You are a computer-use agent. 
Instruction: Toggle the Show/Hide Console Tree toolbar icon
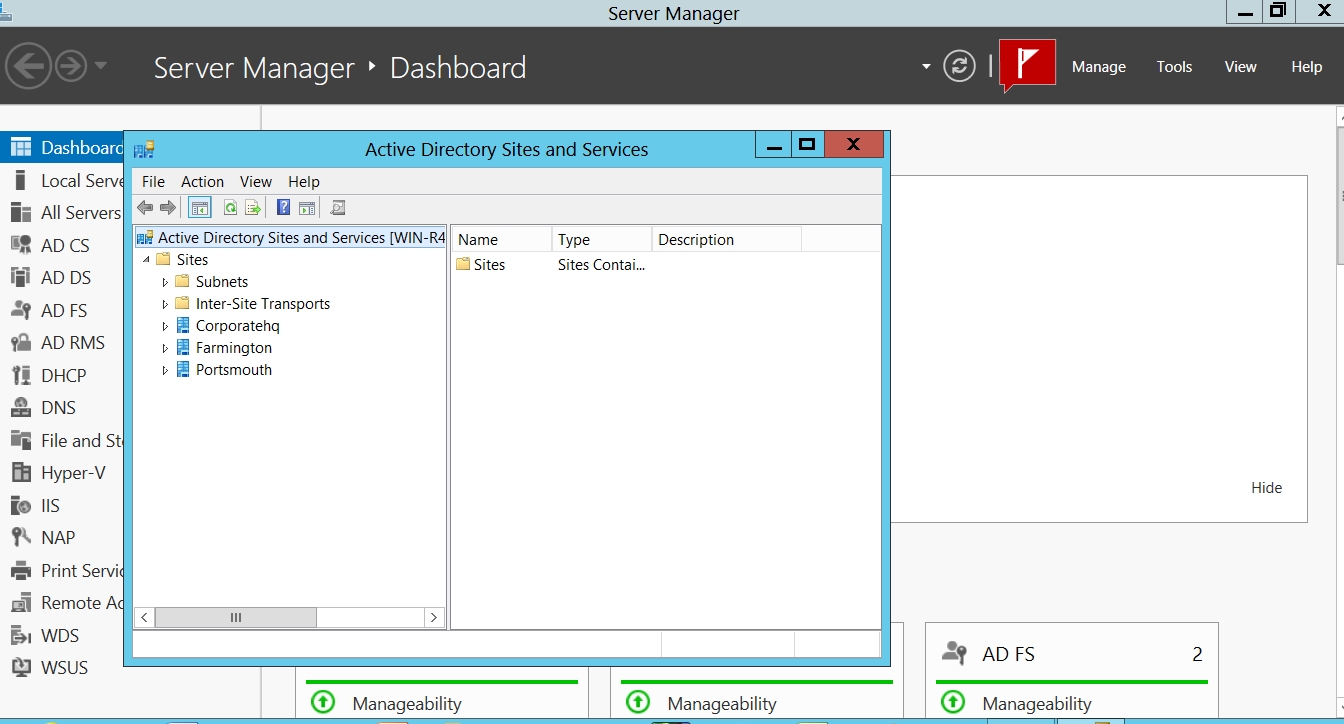[200, 208]
